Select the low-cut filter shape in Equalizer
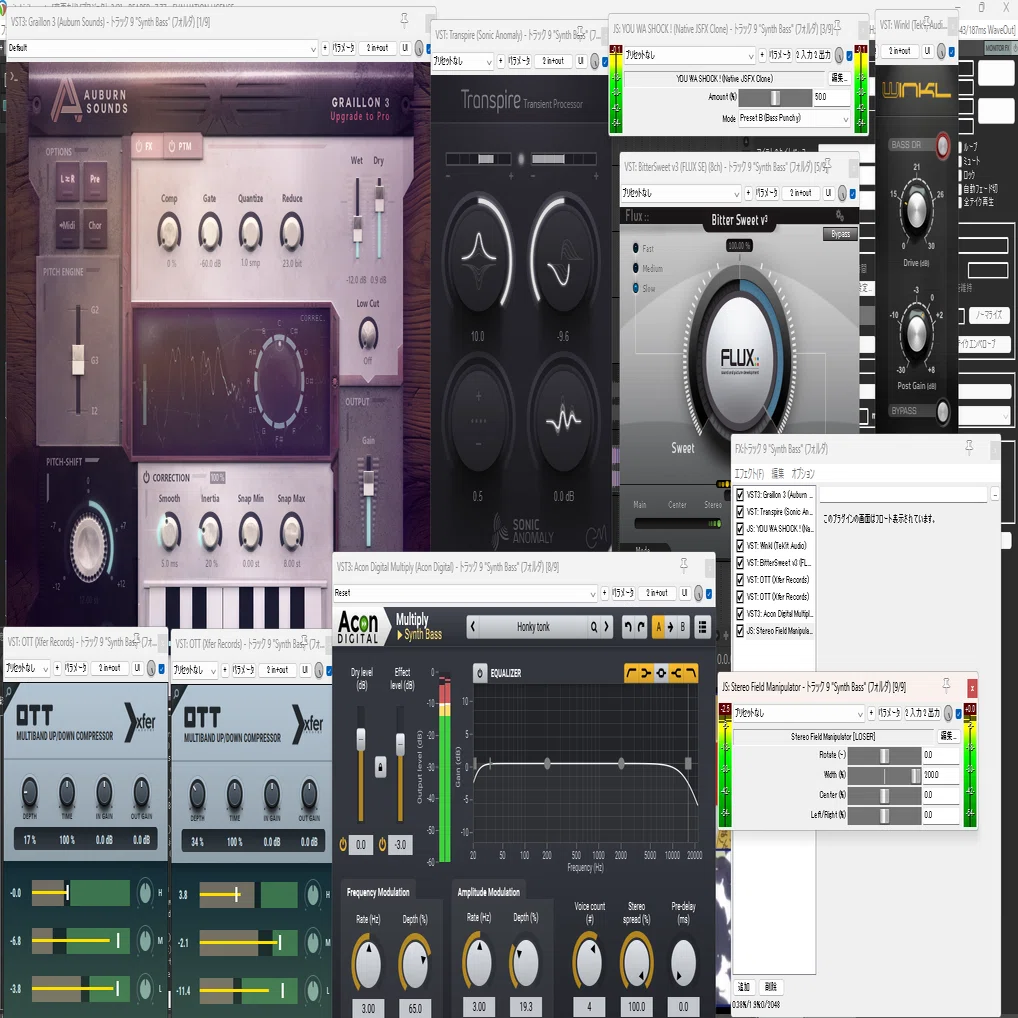Viewport: 1018px width, 1018px height. (630, 673)
